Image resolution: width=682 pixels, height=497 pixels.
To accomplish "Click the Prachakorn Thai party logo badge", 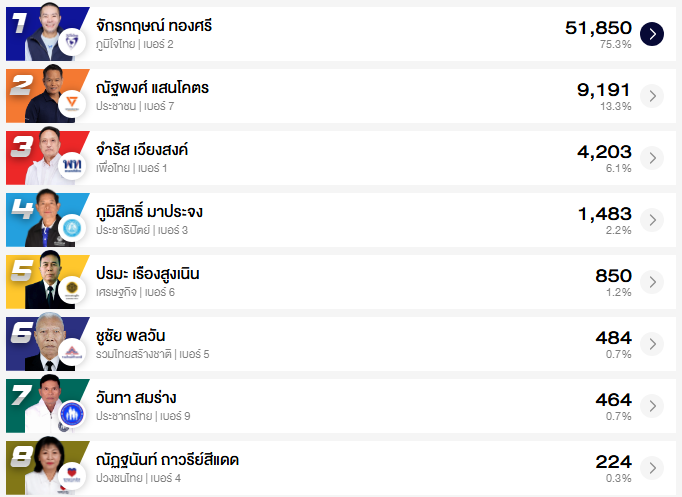I will [71, 415].
